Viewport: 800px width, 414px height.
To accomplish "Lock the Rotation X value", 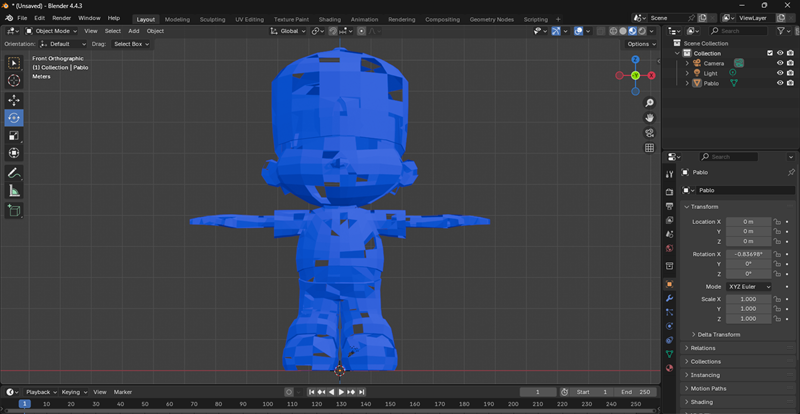I will [x=777, y=254].
